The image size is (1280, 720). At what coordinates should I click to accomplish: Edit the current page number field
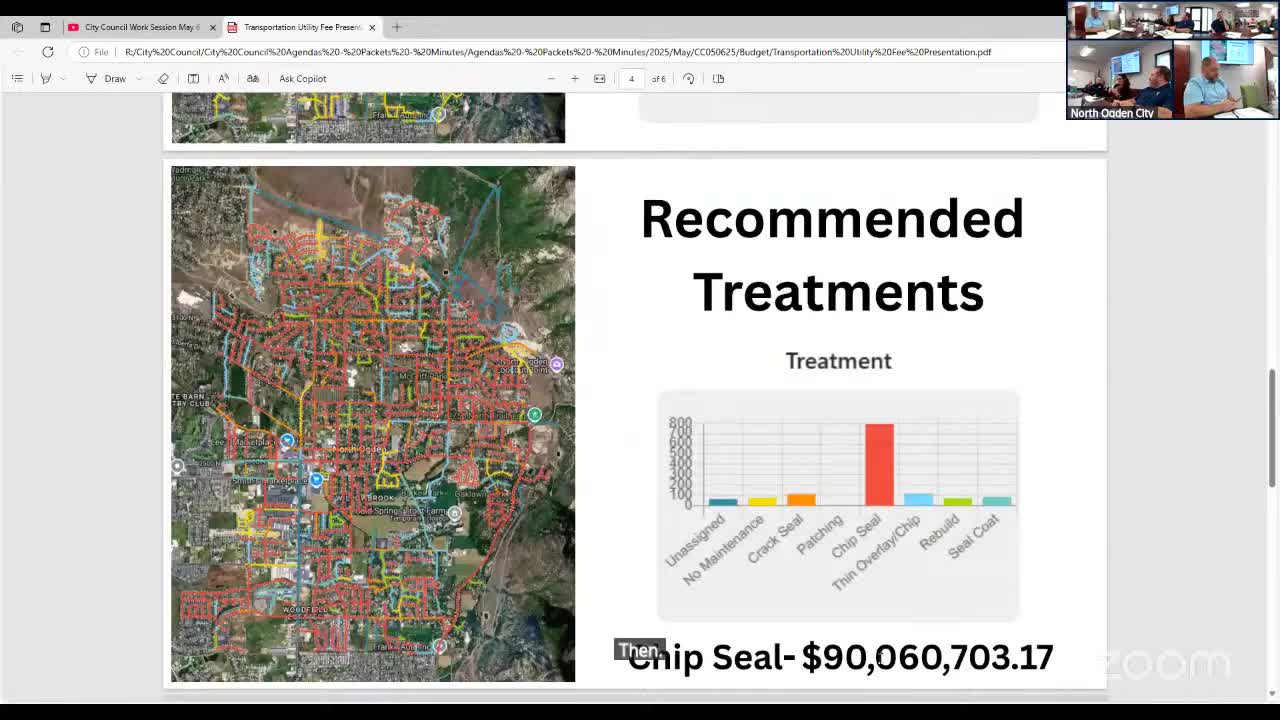coord(630,78)
